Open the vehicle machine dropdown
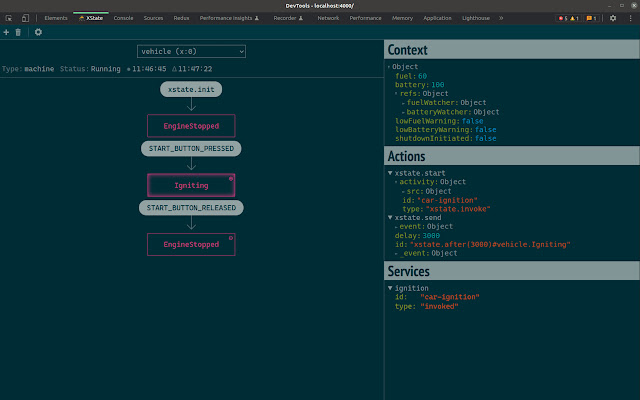Viewport: 640px width, 400px height. (x=191, y=51)
